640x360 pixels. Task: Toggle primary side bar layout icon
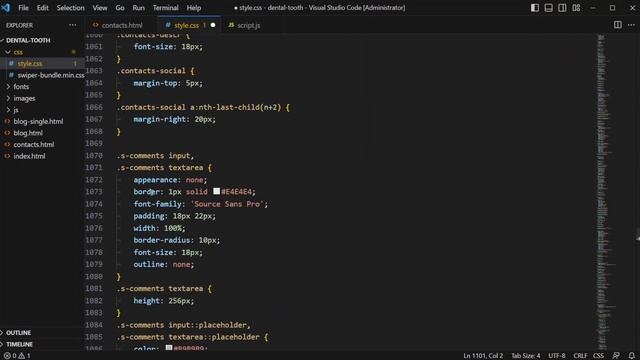[x=535, y=8]
